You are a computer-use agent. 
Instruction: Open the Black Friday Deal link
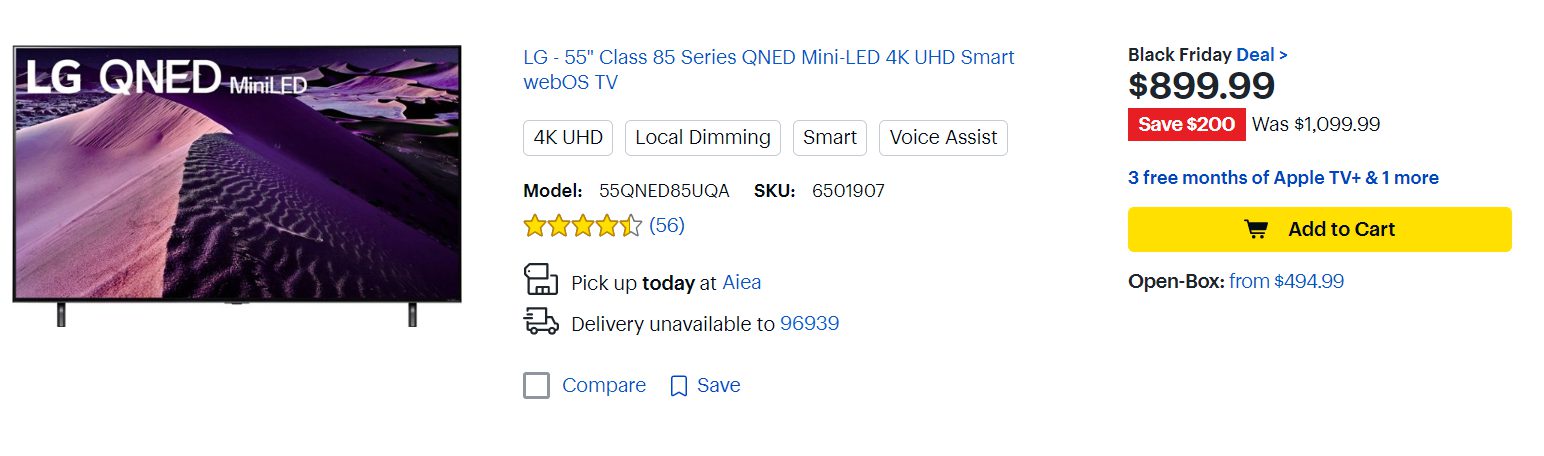pos(1262,55)
